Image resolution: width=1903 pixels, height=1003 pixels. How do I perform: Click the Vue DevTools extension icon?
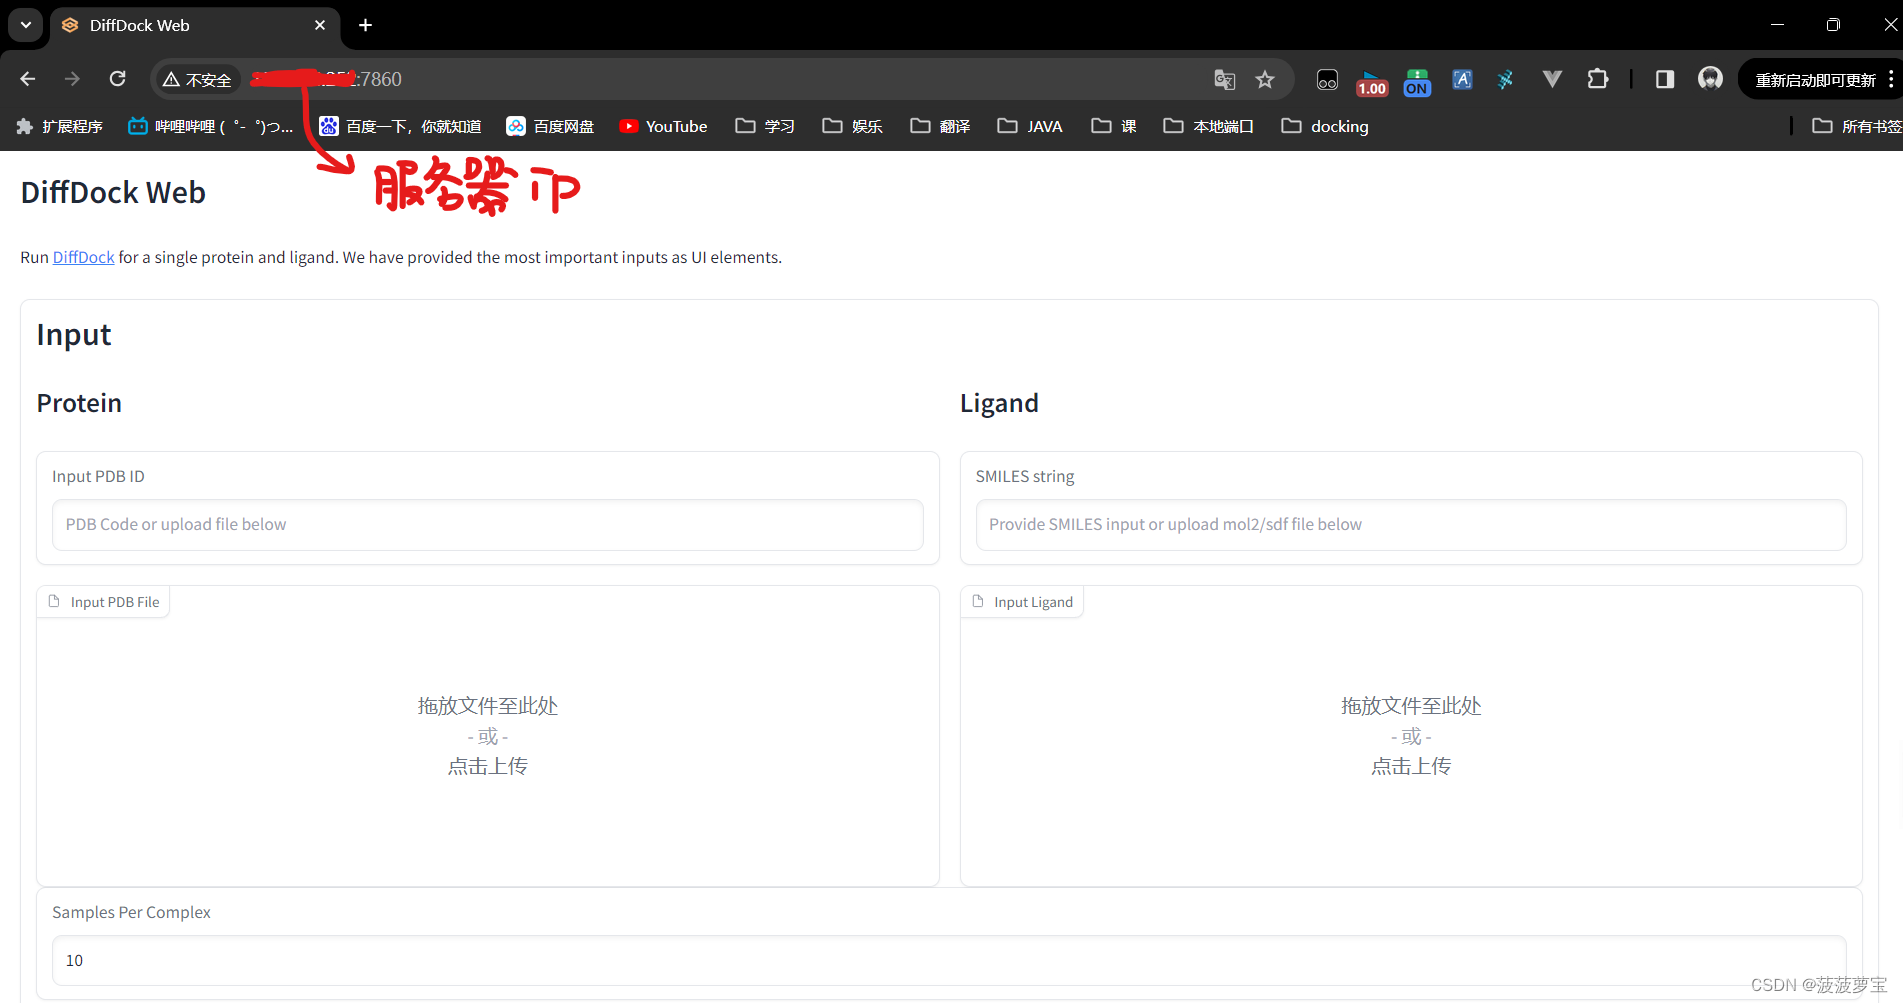click(1551, 79)
